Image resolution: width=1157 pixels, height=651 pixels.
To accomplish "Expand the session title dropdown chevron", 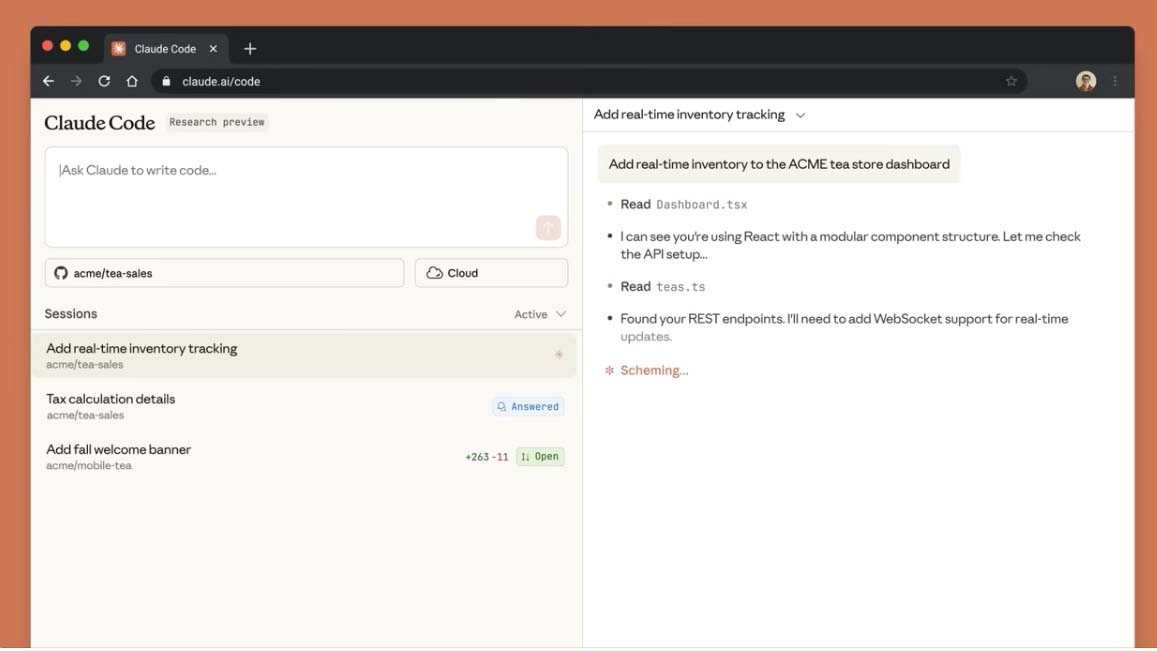I will [800, 115].
